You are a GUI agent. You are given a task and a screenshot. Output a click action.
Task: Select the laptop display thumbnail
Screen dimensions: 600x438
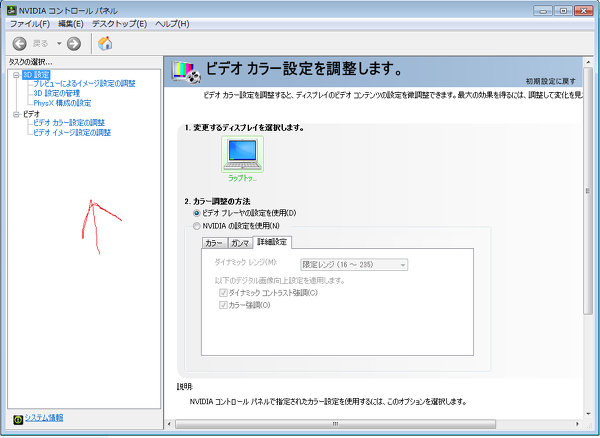tap(242, 155)
